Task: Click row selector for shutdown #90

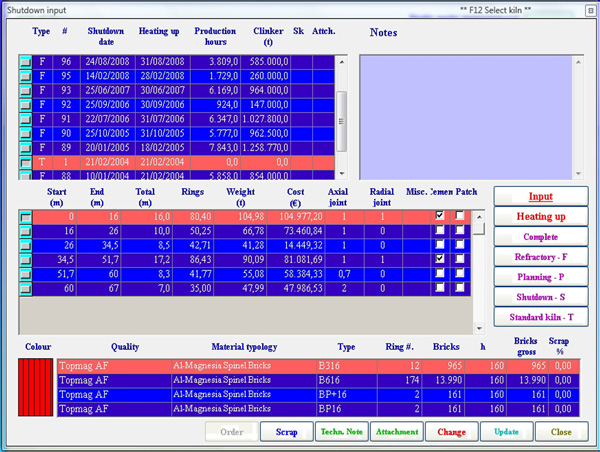Action: tap(26, 134)
